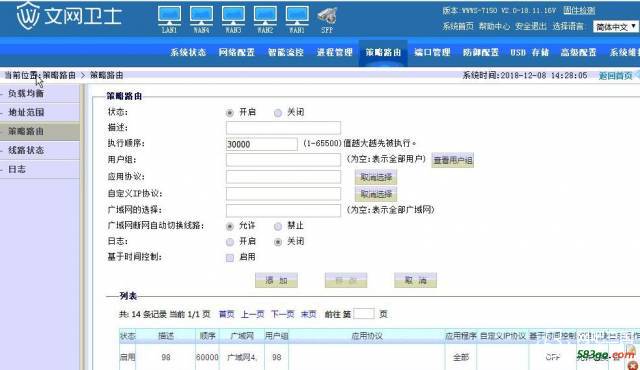Image resolution: width=640 pixels, height=370 pixels.
Task: Go to 首页 of the list
Action: [227, 314]
